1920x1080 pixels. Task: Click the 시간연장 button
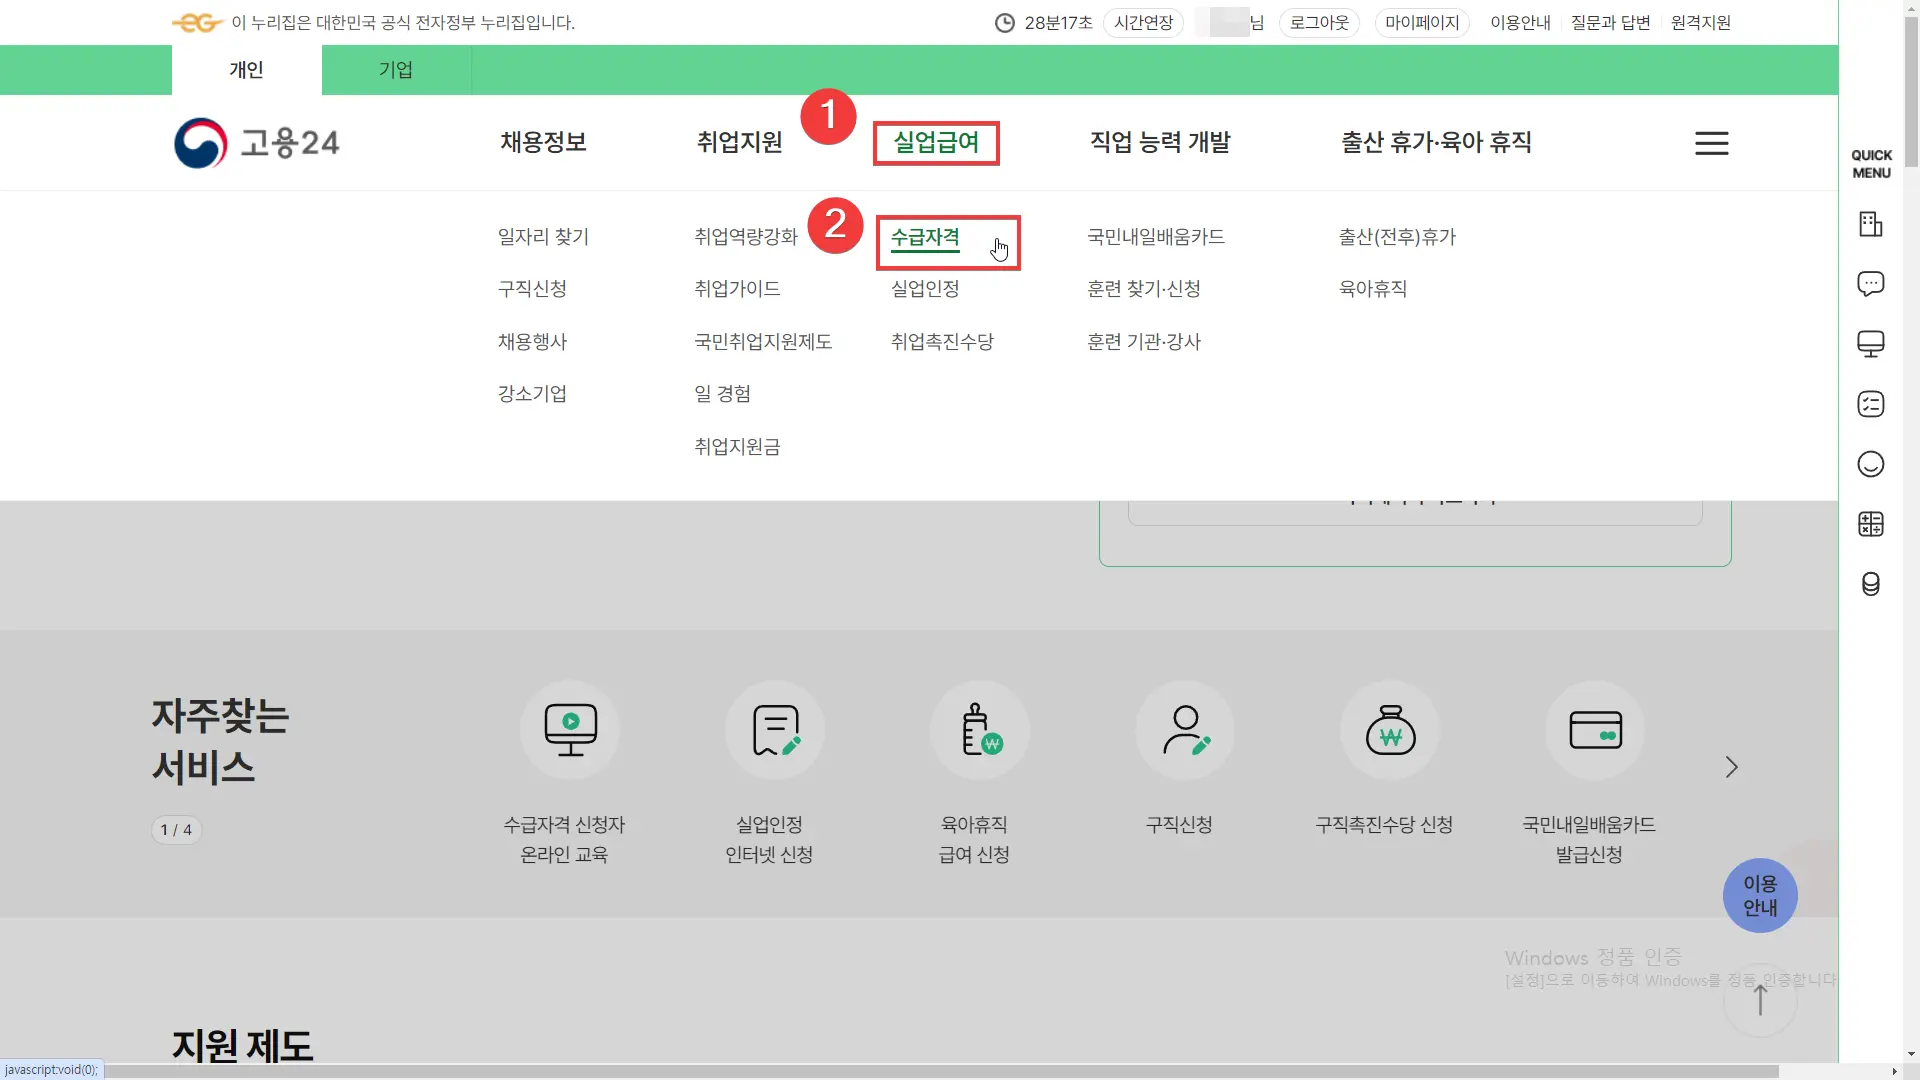tap(1143, 23)
